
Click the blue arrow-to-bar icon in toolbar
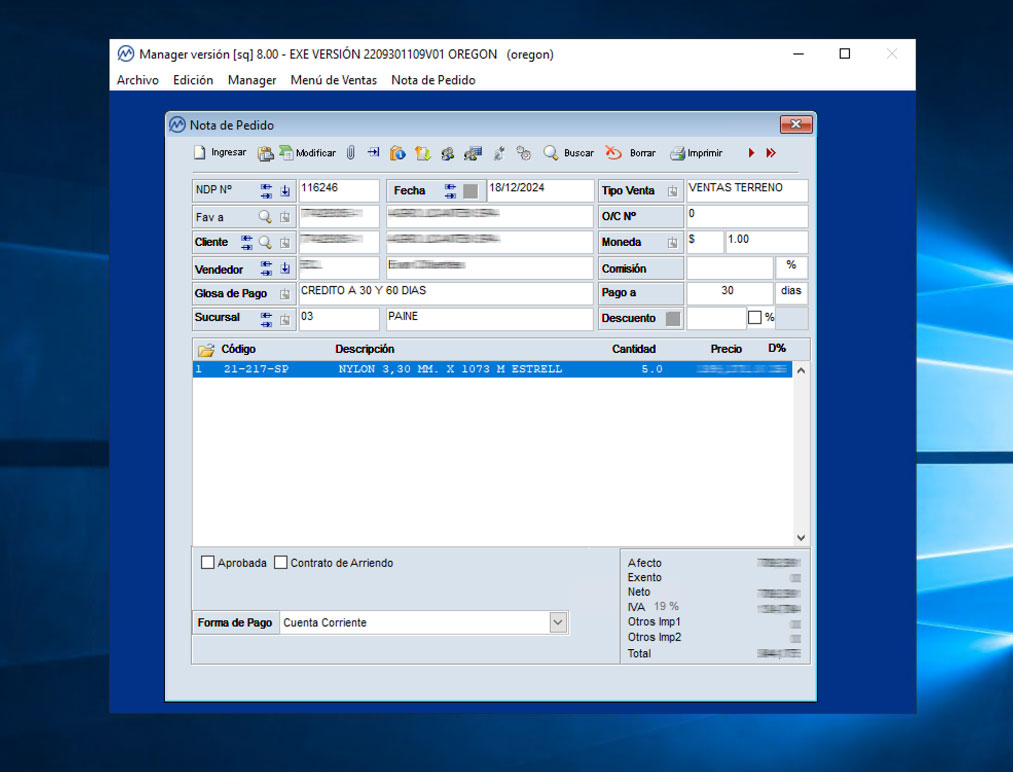point(373,152)
